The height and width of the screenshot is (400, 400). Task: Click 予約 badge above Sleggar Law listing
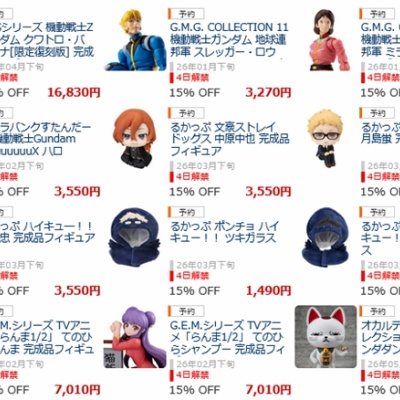186,14
